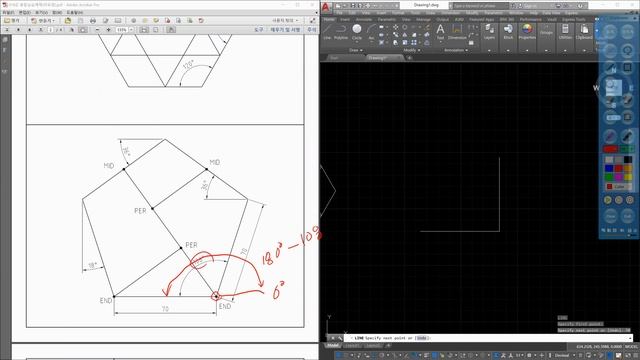Toggle the MODEL space status button
Viewport: 640px width, 360px height.
point(631,347)
